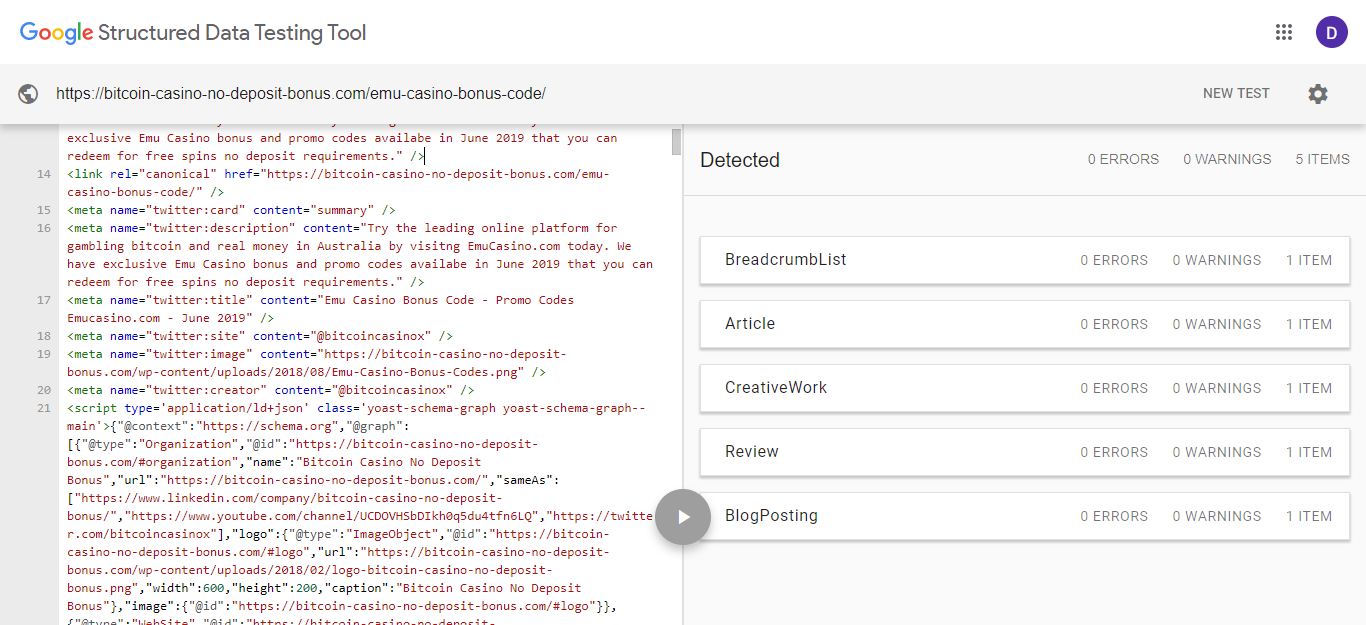
Task: Expand the CreativeWork result row
Action: (1025, 388)
